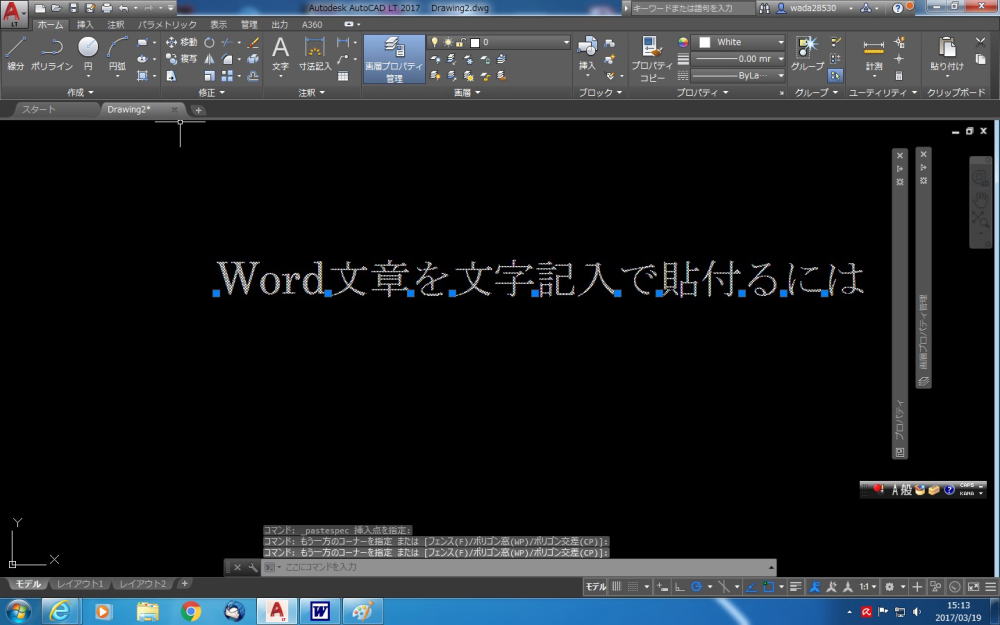This screenshot has height=625, width=1000.
Task: Toggle snap mode in the status bar
Action: [633, 587]
